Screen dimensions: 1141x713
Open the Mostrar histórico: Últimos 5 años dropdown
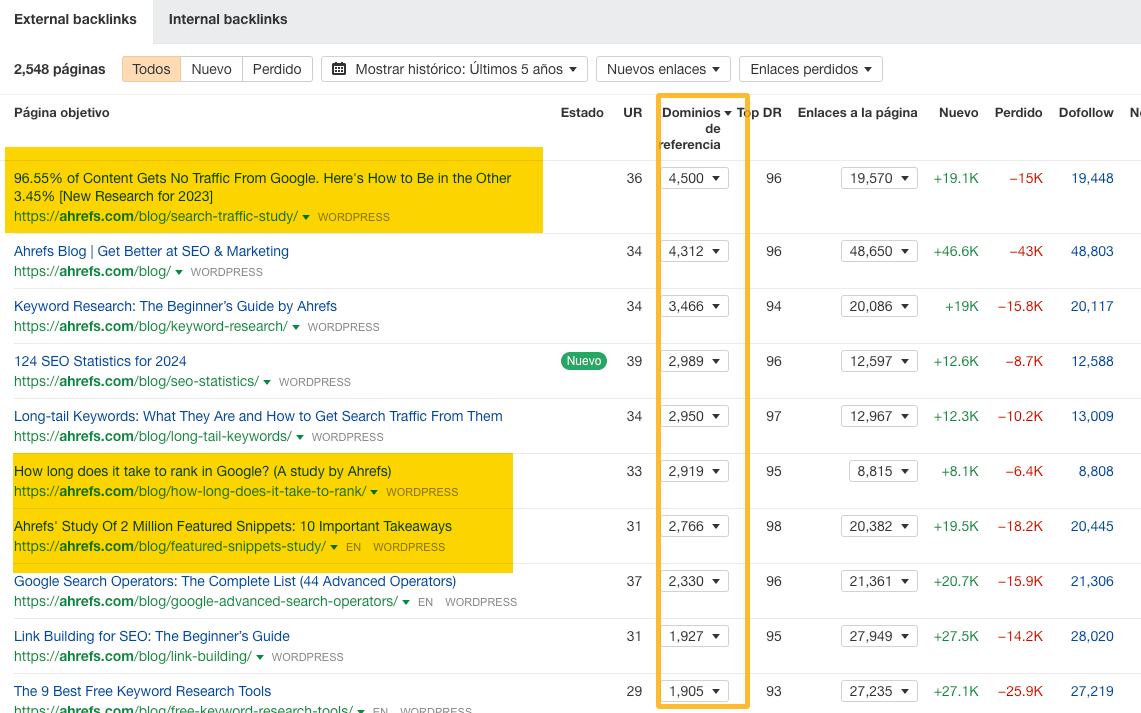453,69
